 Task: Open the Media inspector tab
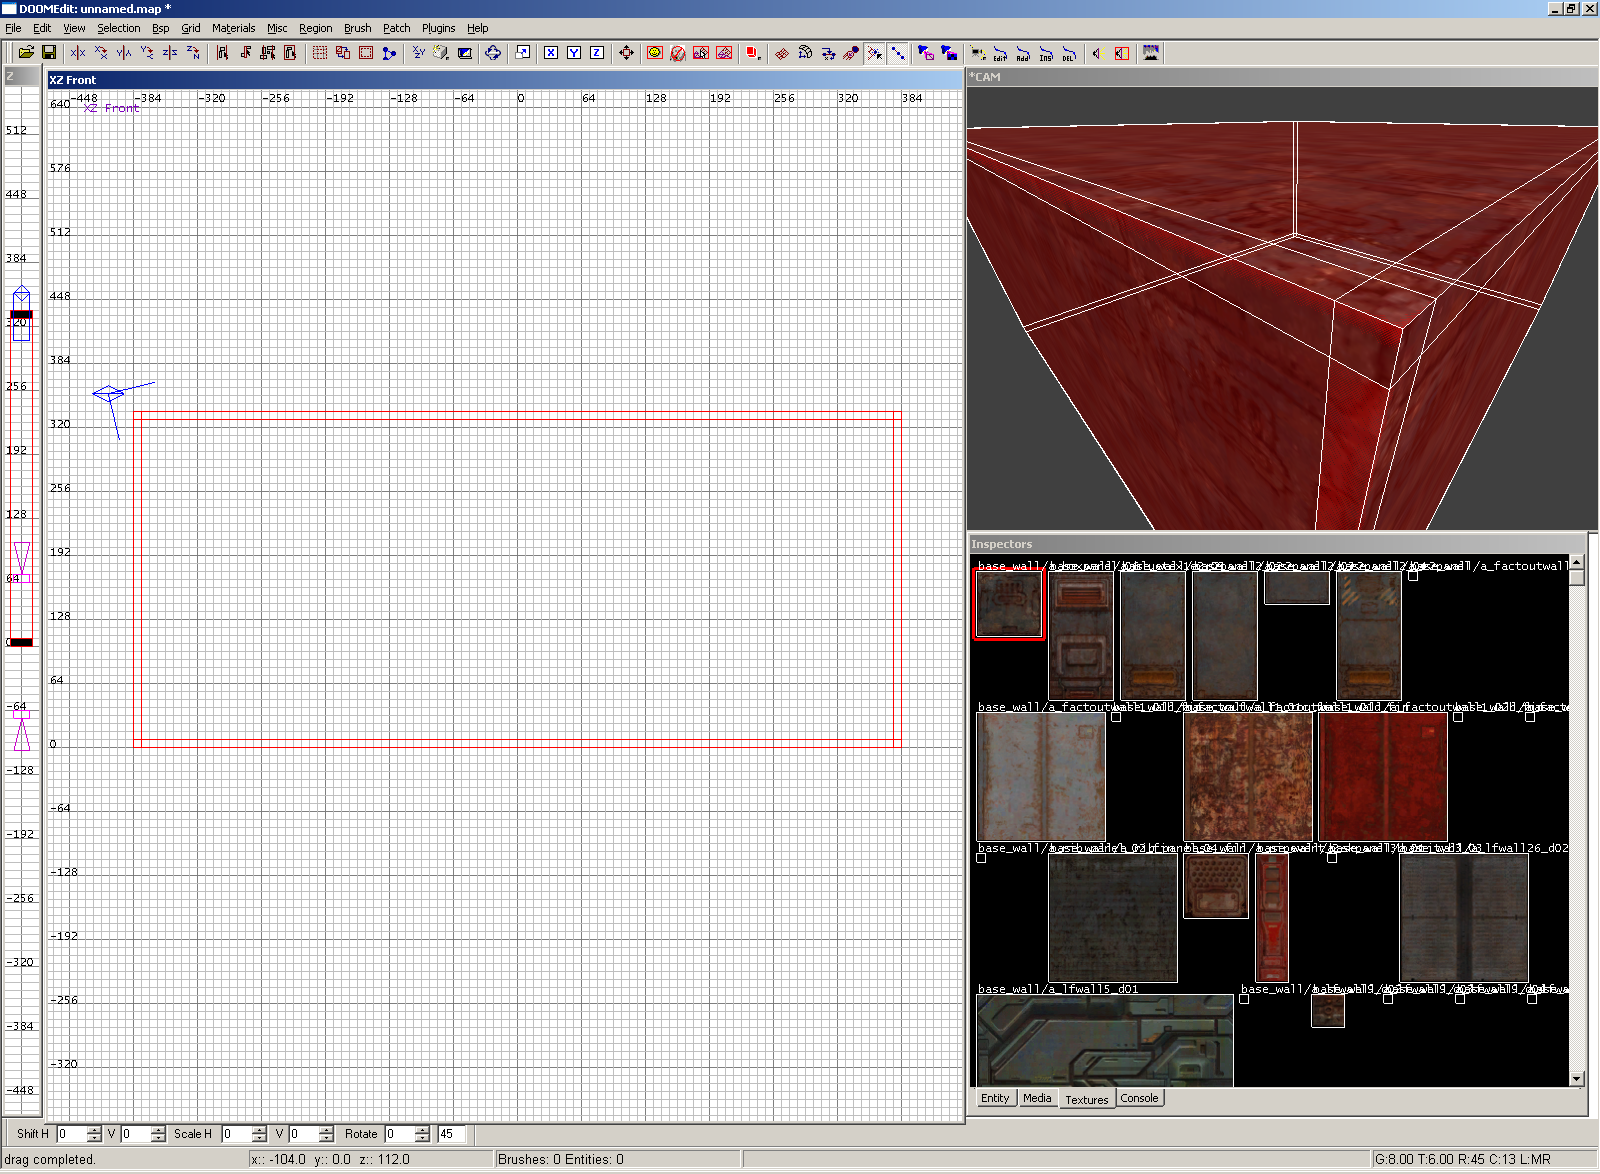pos(1037,1098)
